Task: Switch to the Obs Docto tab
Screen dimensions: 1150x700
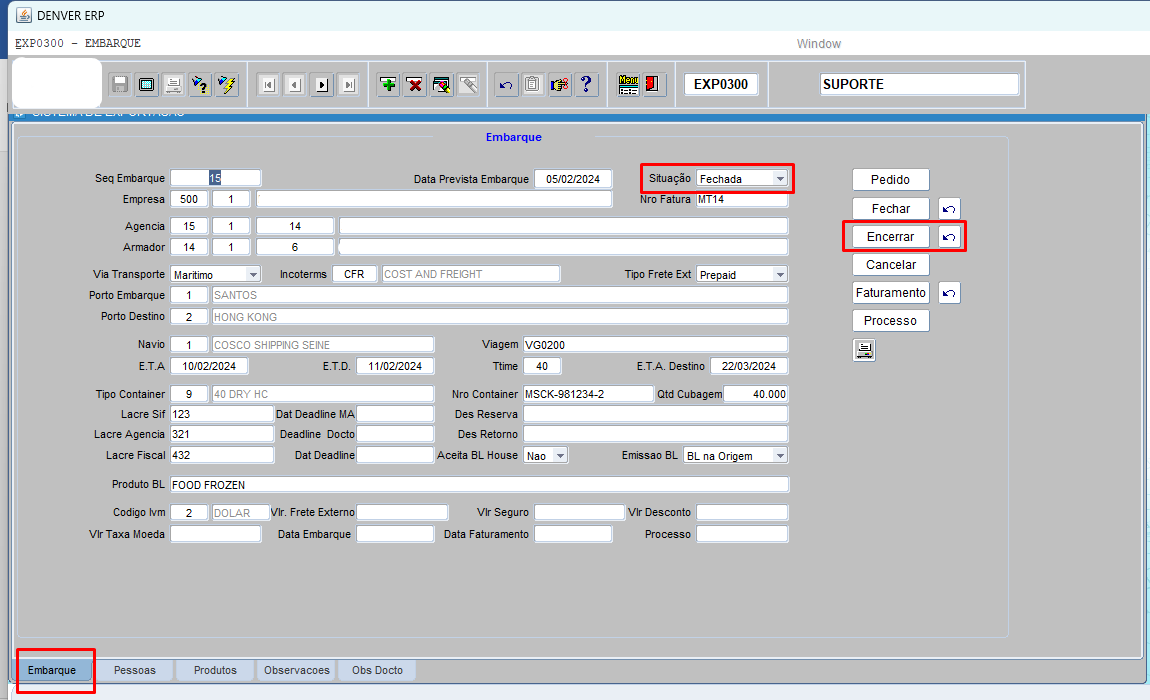Action: [377, 670]
